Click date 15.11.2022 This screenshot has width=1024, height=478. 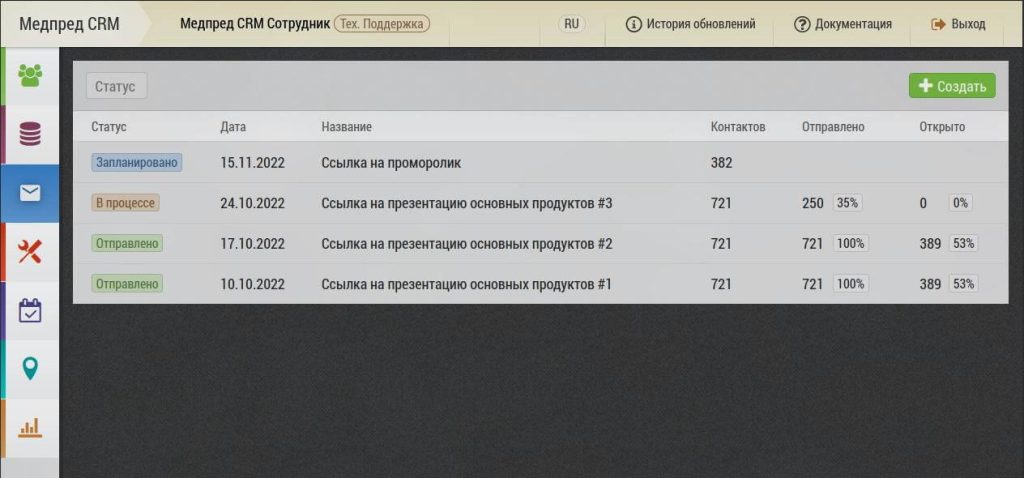253,163
